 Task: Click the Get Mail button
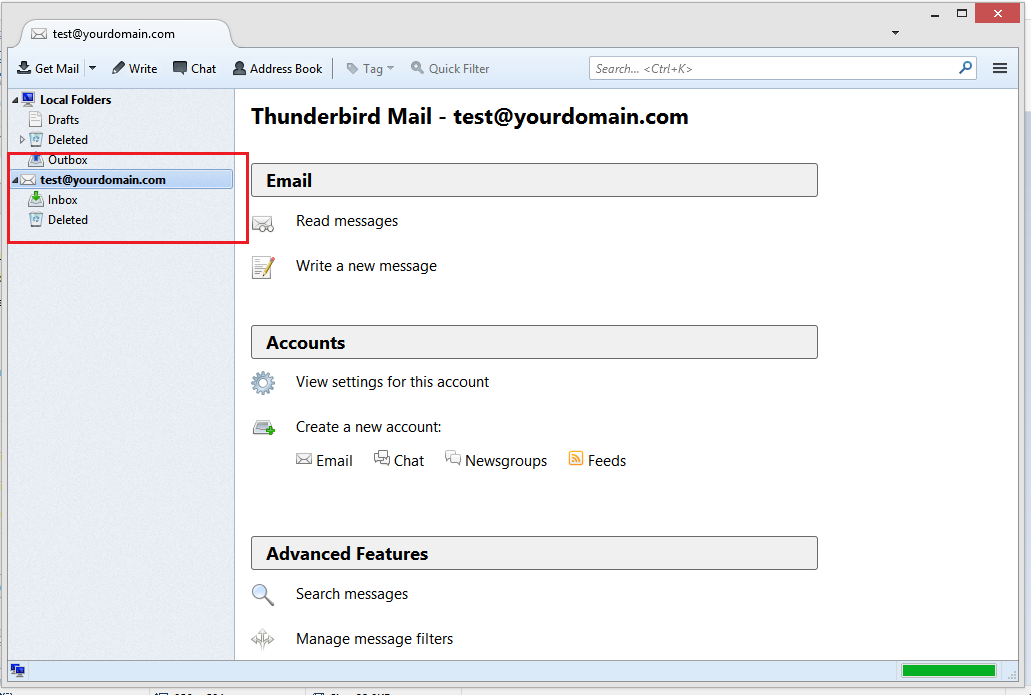coord(47,68)
